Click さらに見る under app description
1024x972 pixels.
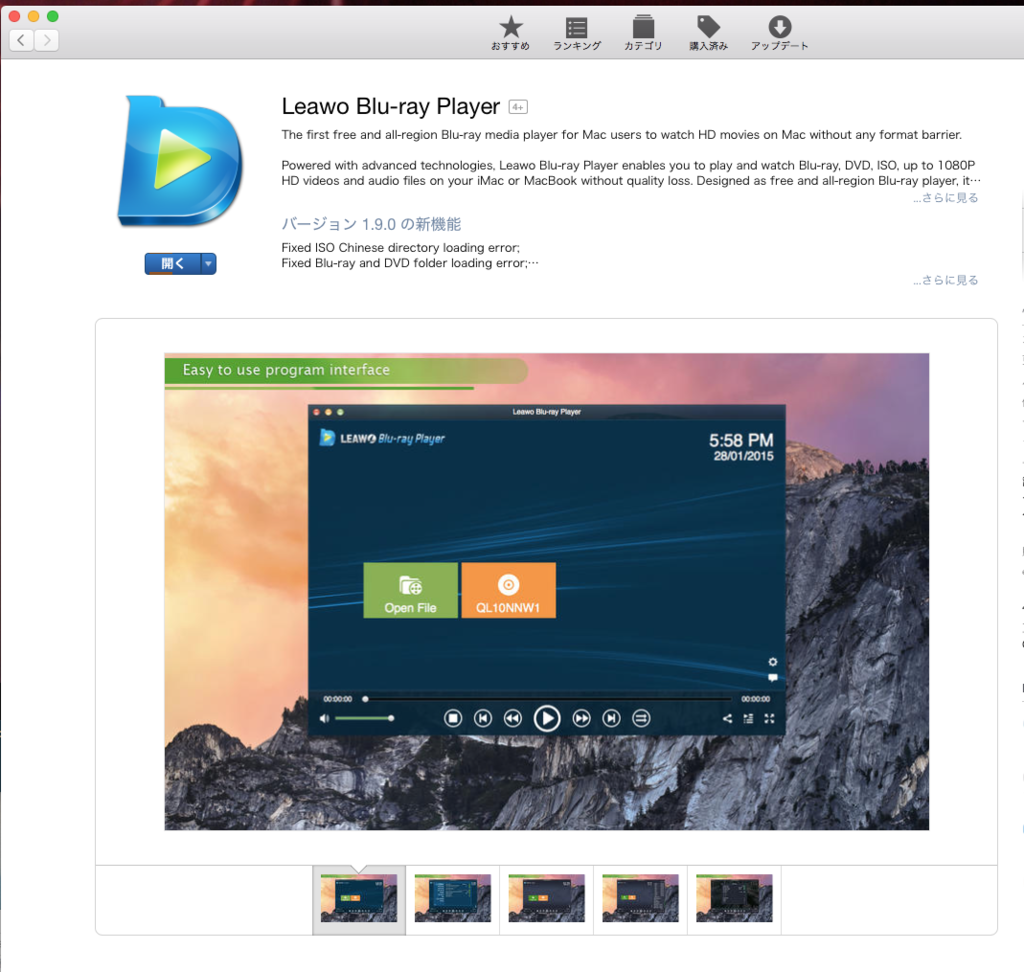coord(946,197)
